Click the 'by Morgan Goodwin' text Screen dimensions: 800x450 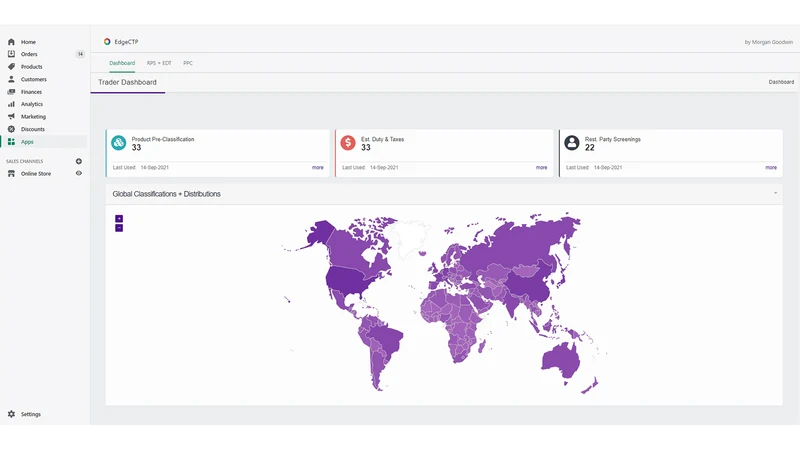tap(768, 42)
